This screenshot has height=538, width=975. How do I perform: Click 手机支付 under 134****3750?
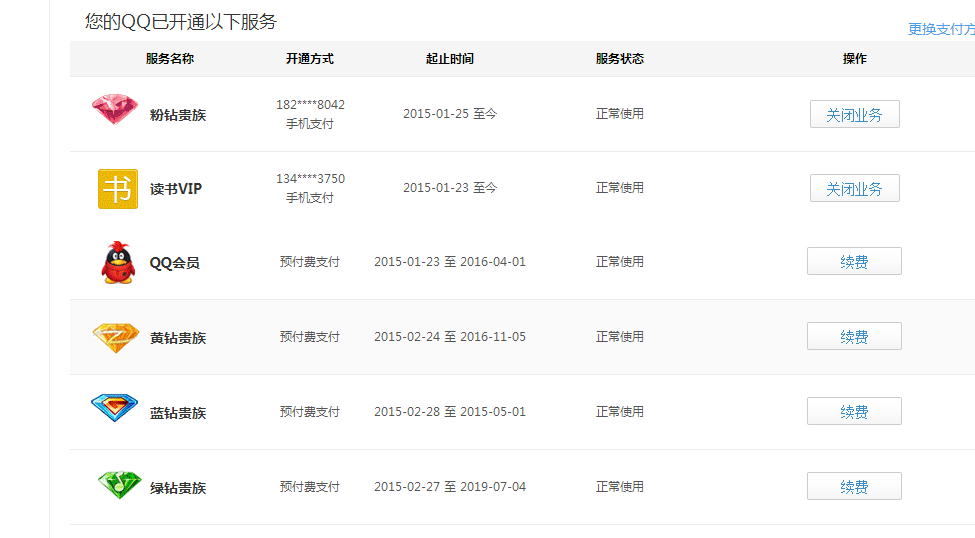[x=310, y=198]
